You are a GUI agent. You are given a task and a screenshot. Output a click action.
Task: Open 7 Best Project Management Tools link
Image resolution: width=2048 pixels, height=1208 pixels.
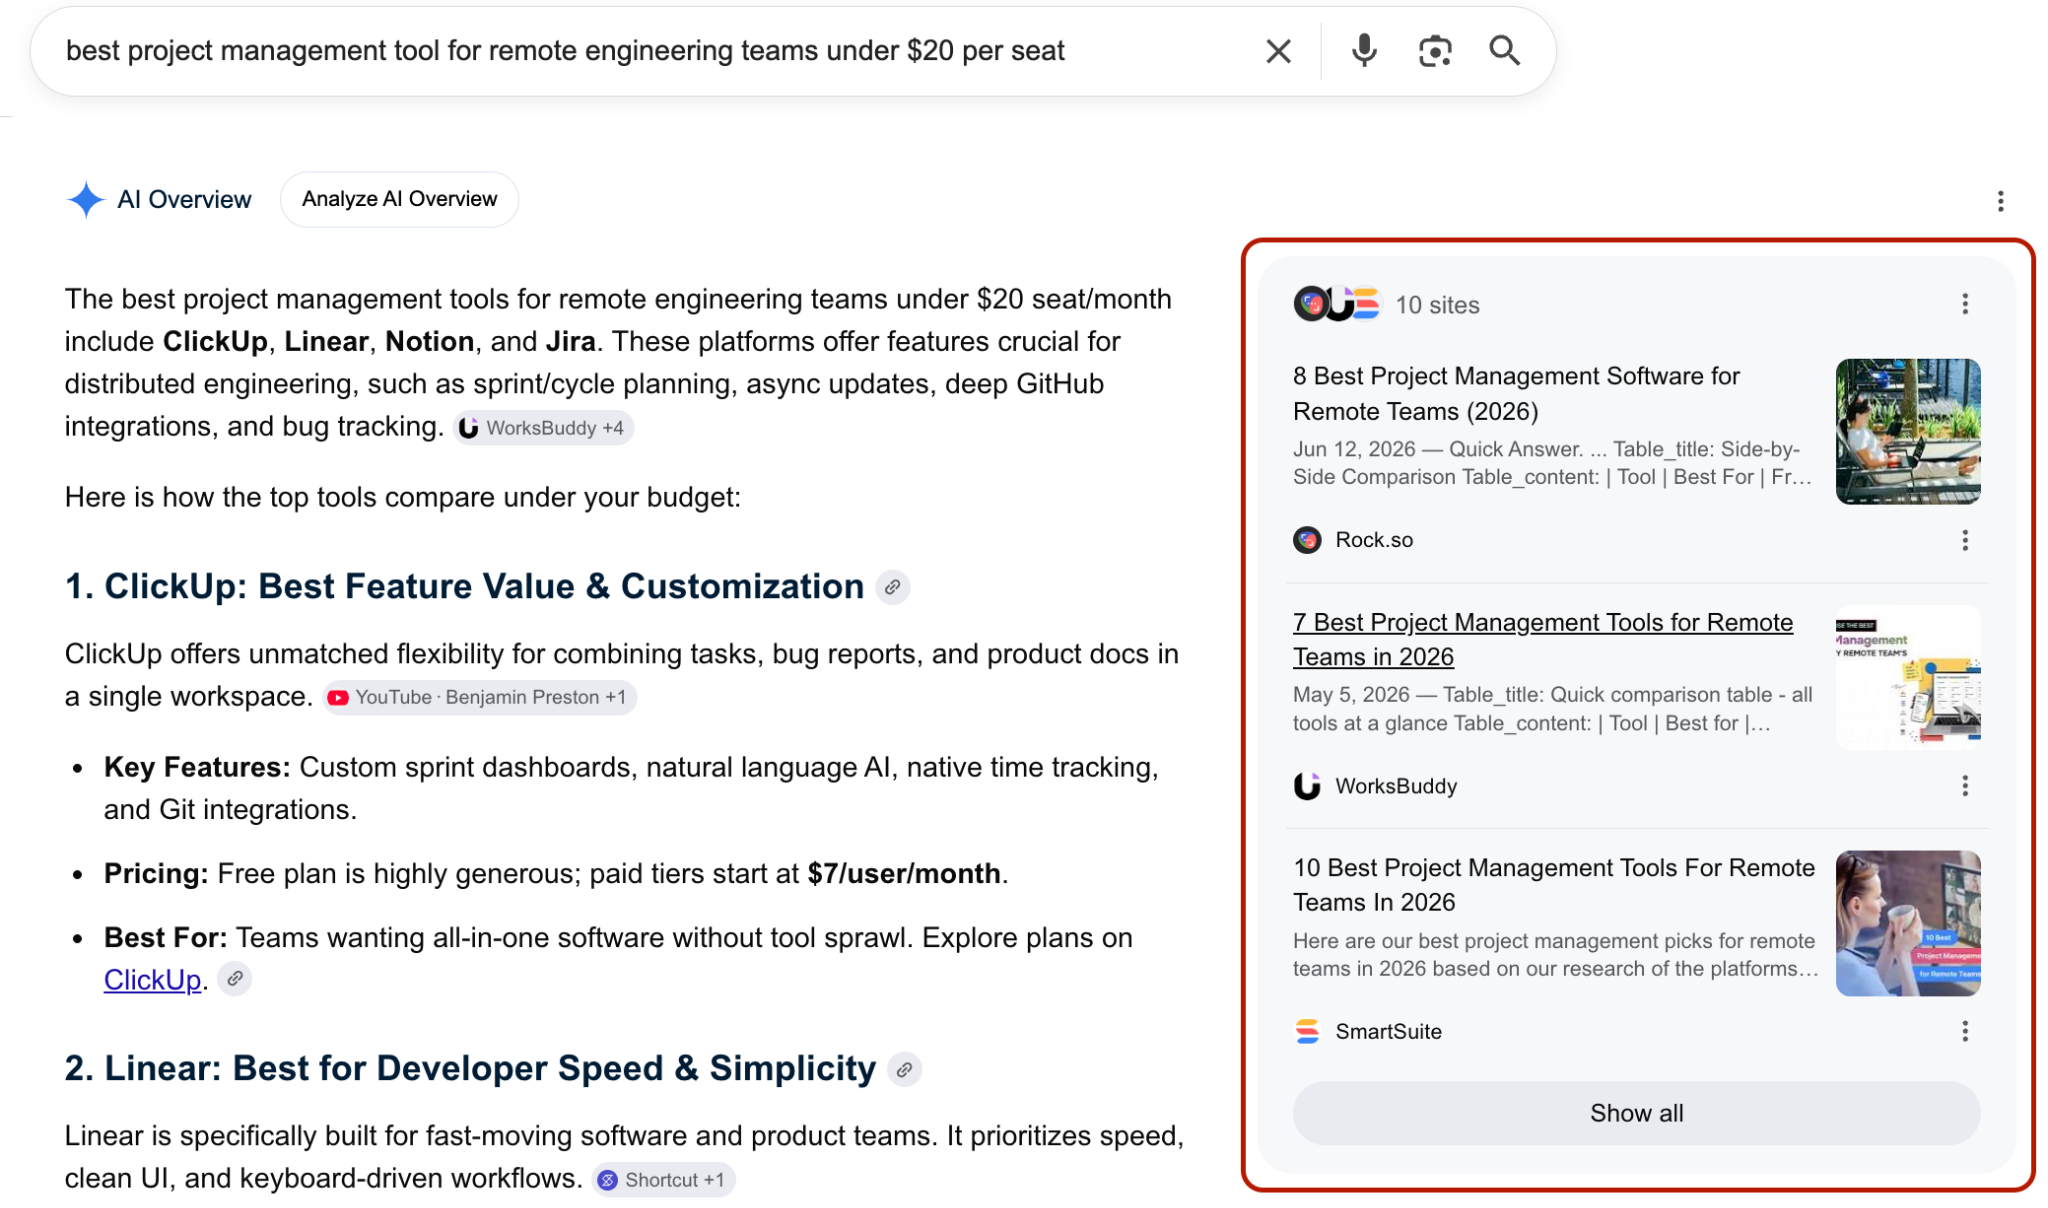click(1542, 639)
